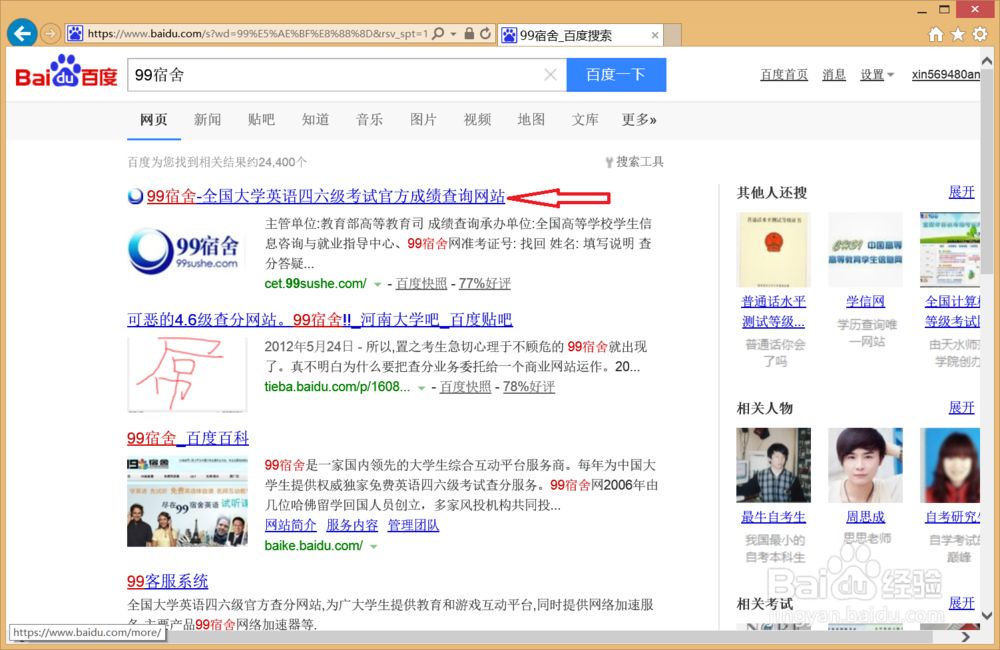Expand arrow next to baike.baidu.com/
Viewport: 1000px width, 650px height.
click(374, 547)
